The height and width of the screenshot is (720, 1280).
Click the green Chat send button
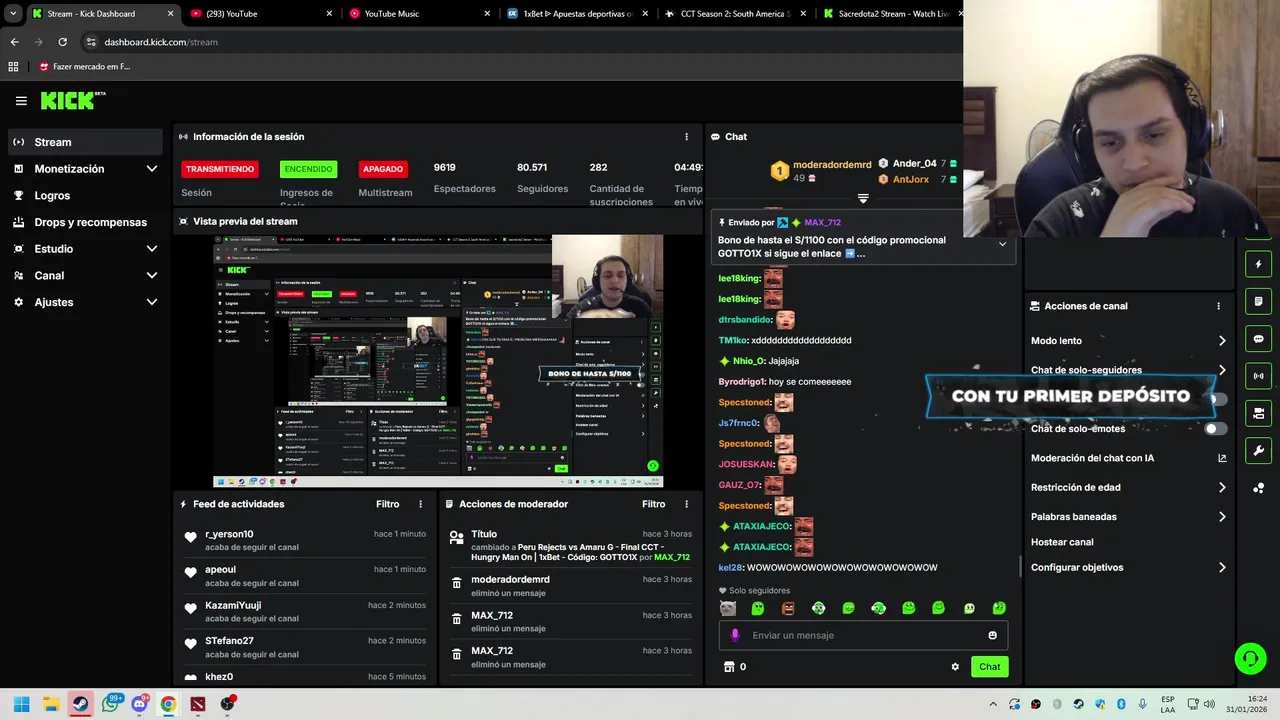pos(989,667)
